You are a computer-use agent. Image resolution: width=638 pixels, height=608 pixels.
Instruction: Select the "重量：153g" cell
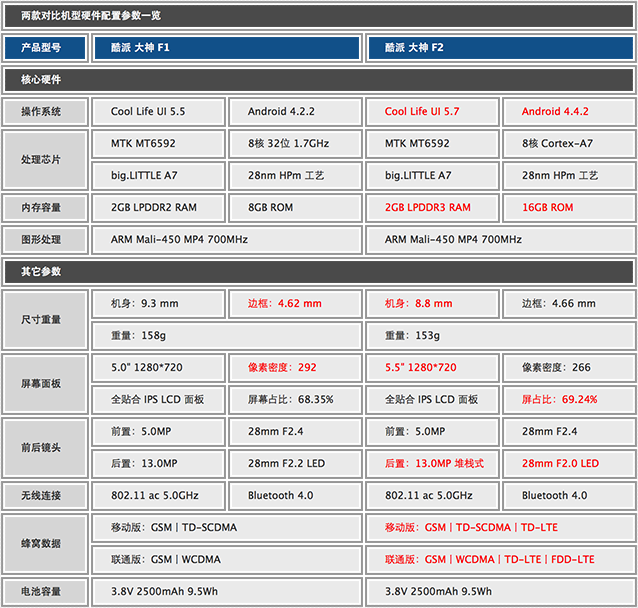click(500, 336)
